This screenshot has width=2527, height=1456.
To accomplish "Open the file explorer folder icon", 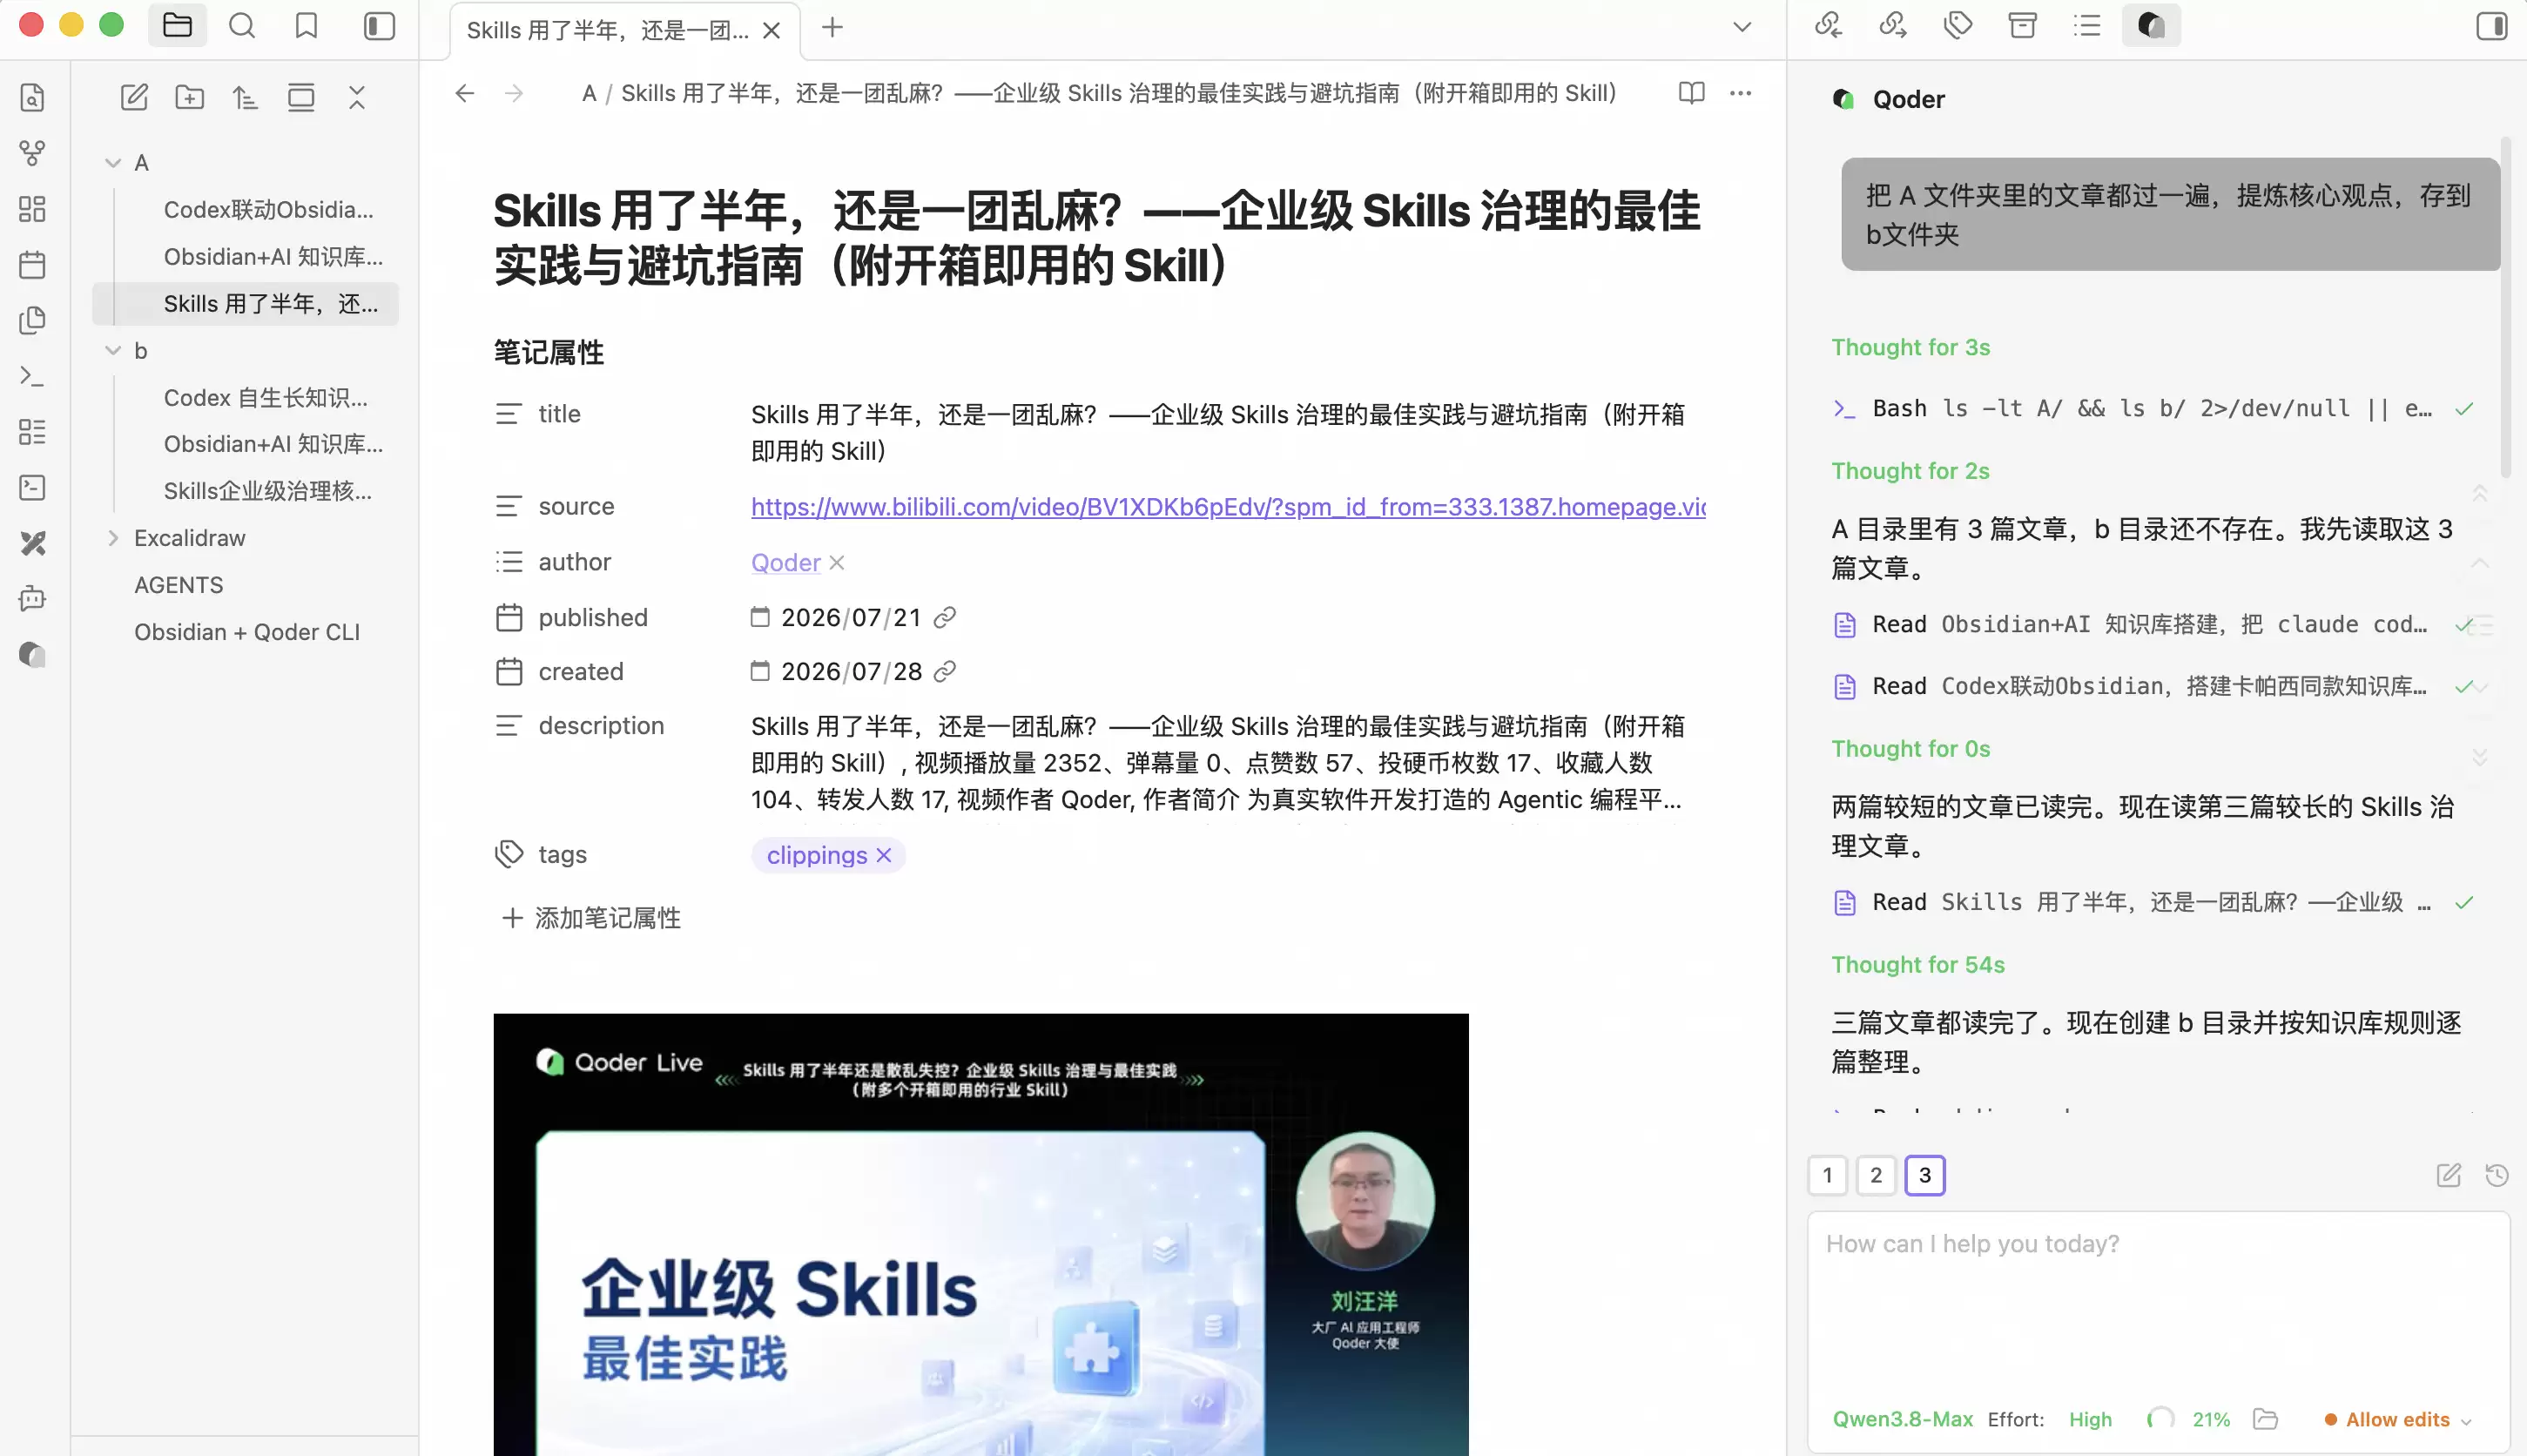I will [177, 25].
